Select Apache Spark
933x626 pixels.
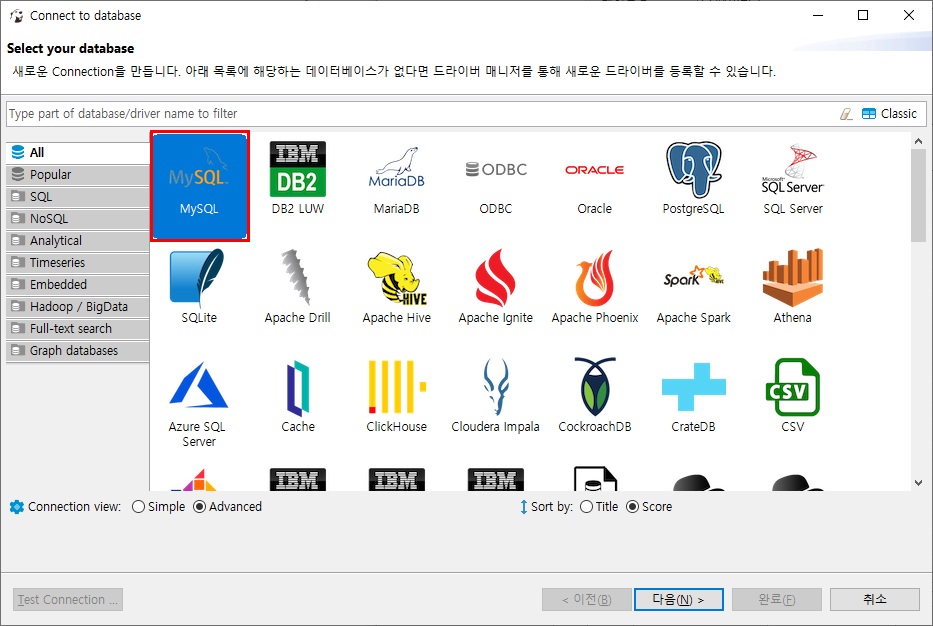click(x=693, y=293)
